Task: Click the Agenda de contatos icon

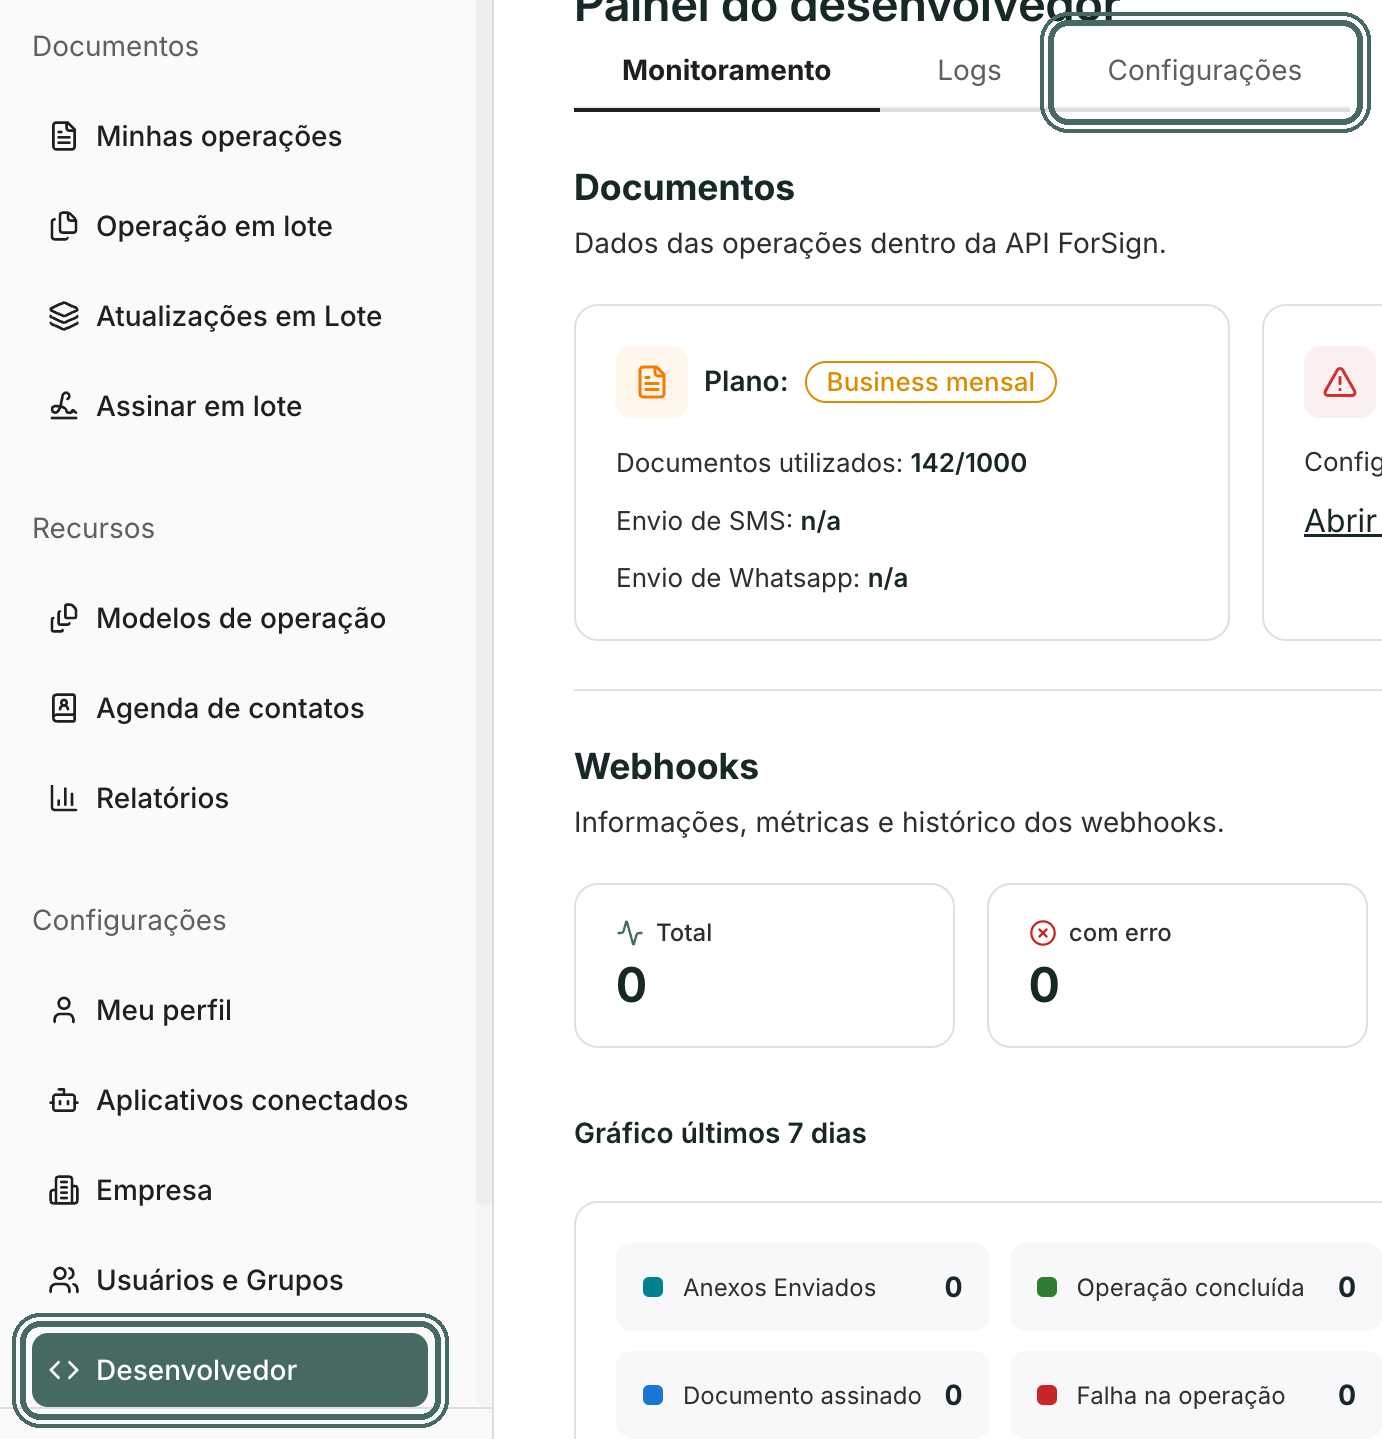Action: click(x=64, y=708)
